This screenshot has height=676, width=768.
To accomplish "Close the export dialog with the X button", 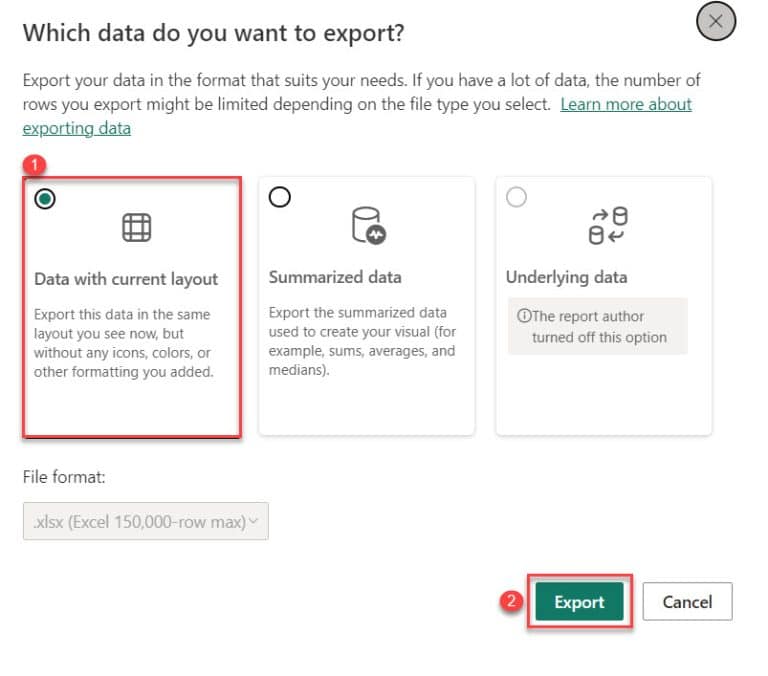I will pyautogui.click(x=715, y=22).
